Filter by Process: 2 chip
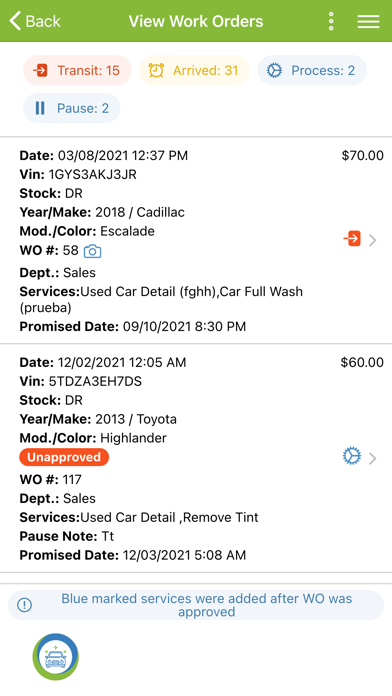This screenshot has height=696, width=392. click(312, 70)
